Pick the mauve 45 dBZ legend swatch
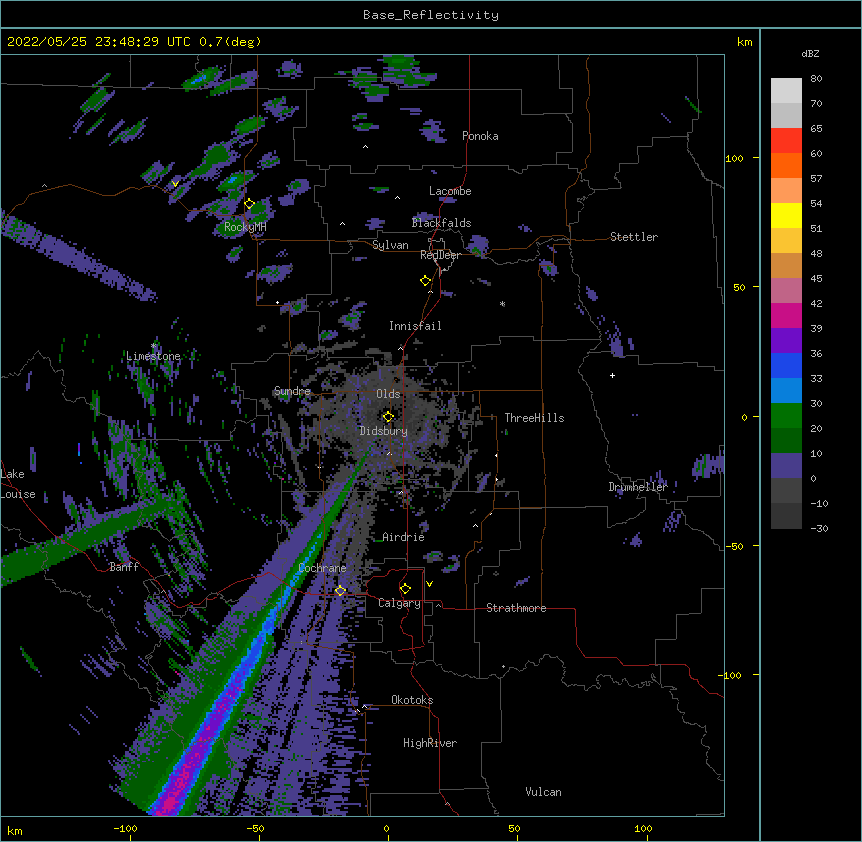The width and height of the screenshot is (862, 842). pos(786,291)
